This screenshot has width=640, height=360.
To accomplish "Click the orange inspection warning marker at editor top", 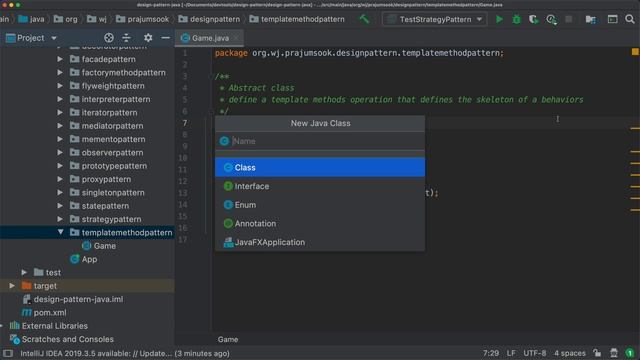I will pos(635,52).
